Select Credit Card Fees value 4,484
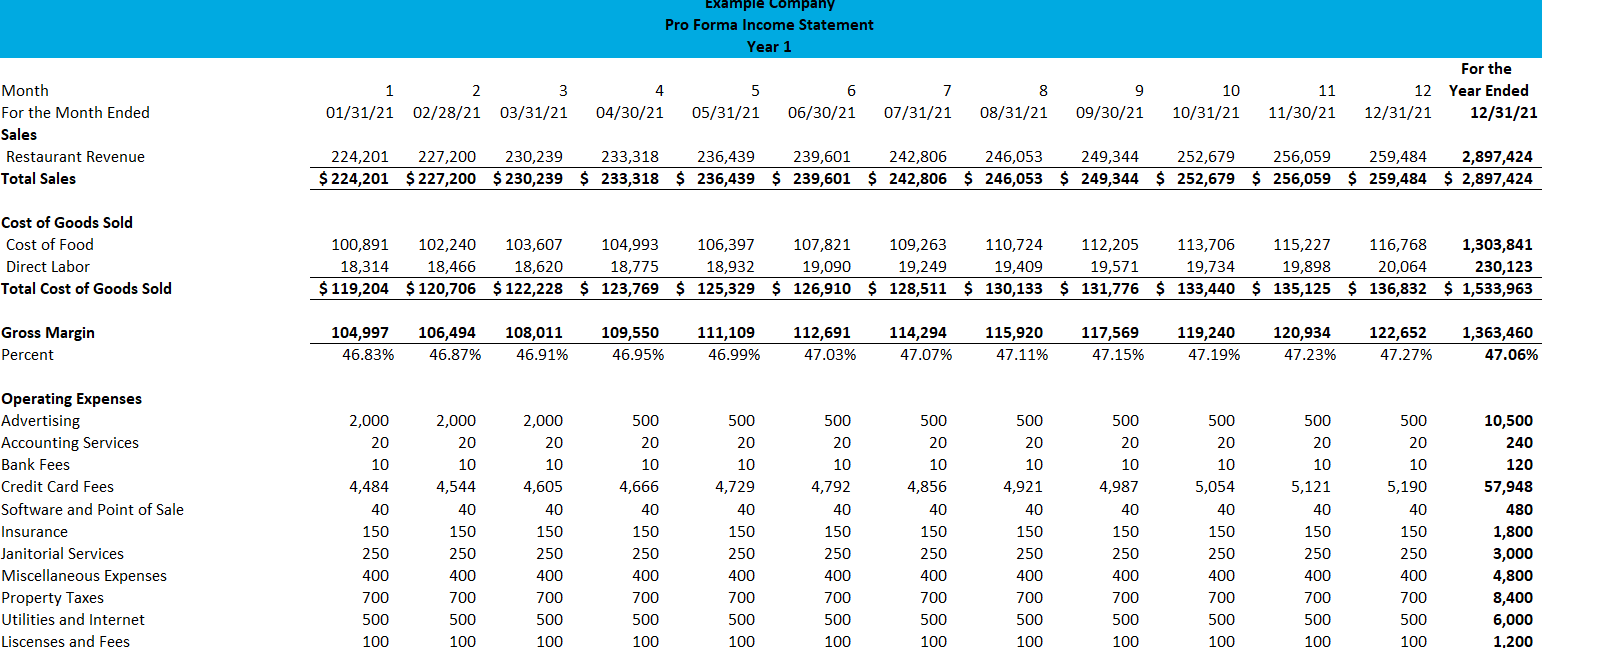 click(x=369, y=487)
